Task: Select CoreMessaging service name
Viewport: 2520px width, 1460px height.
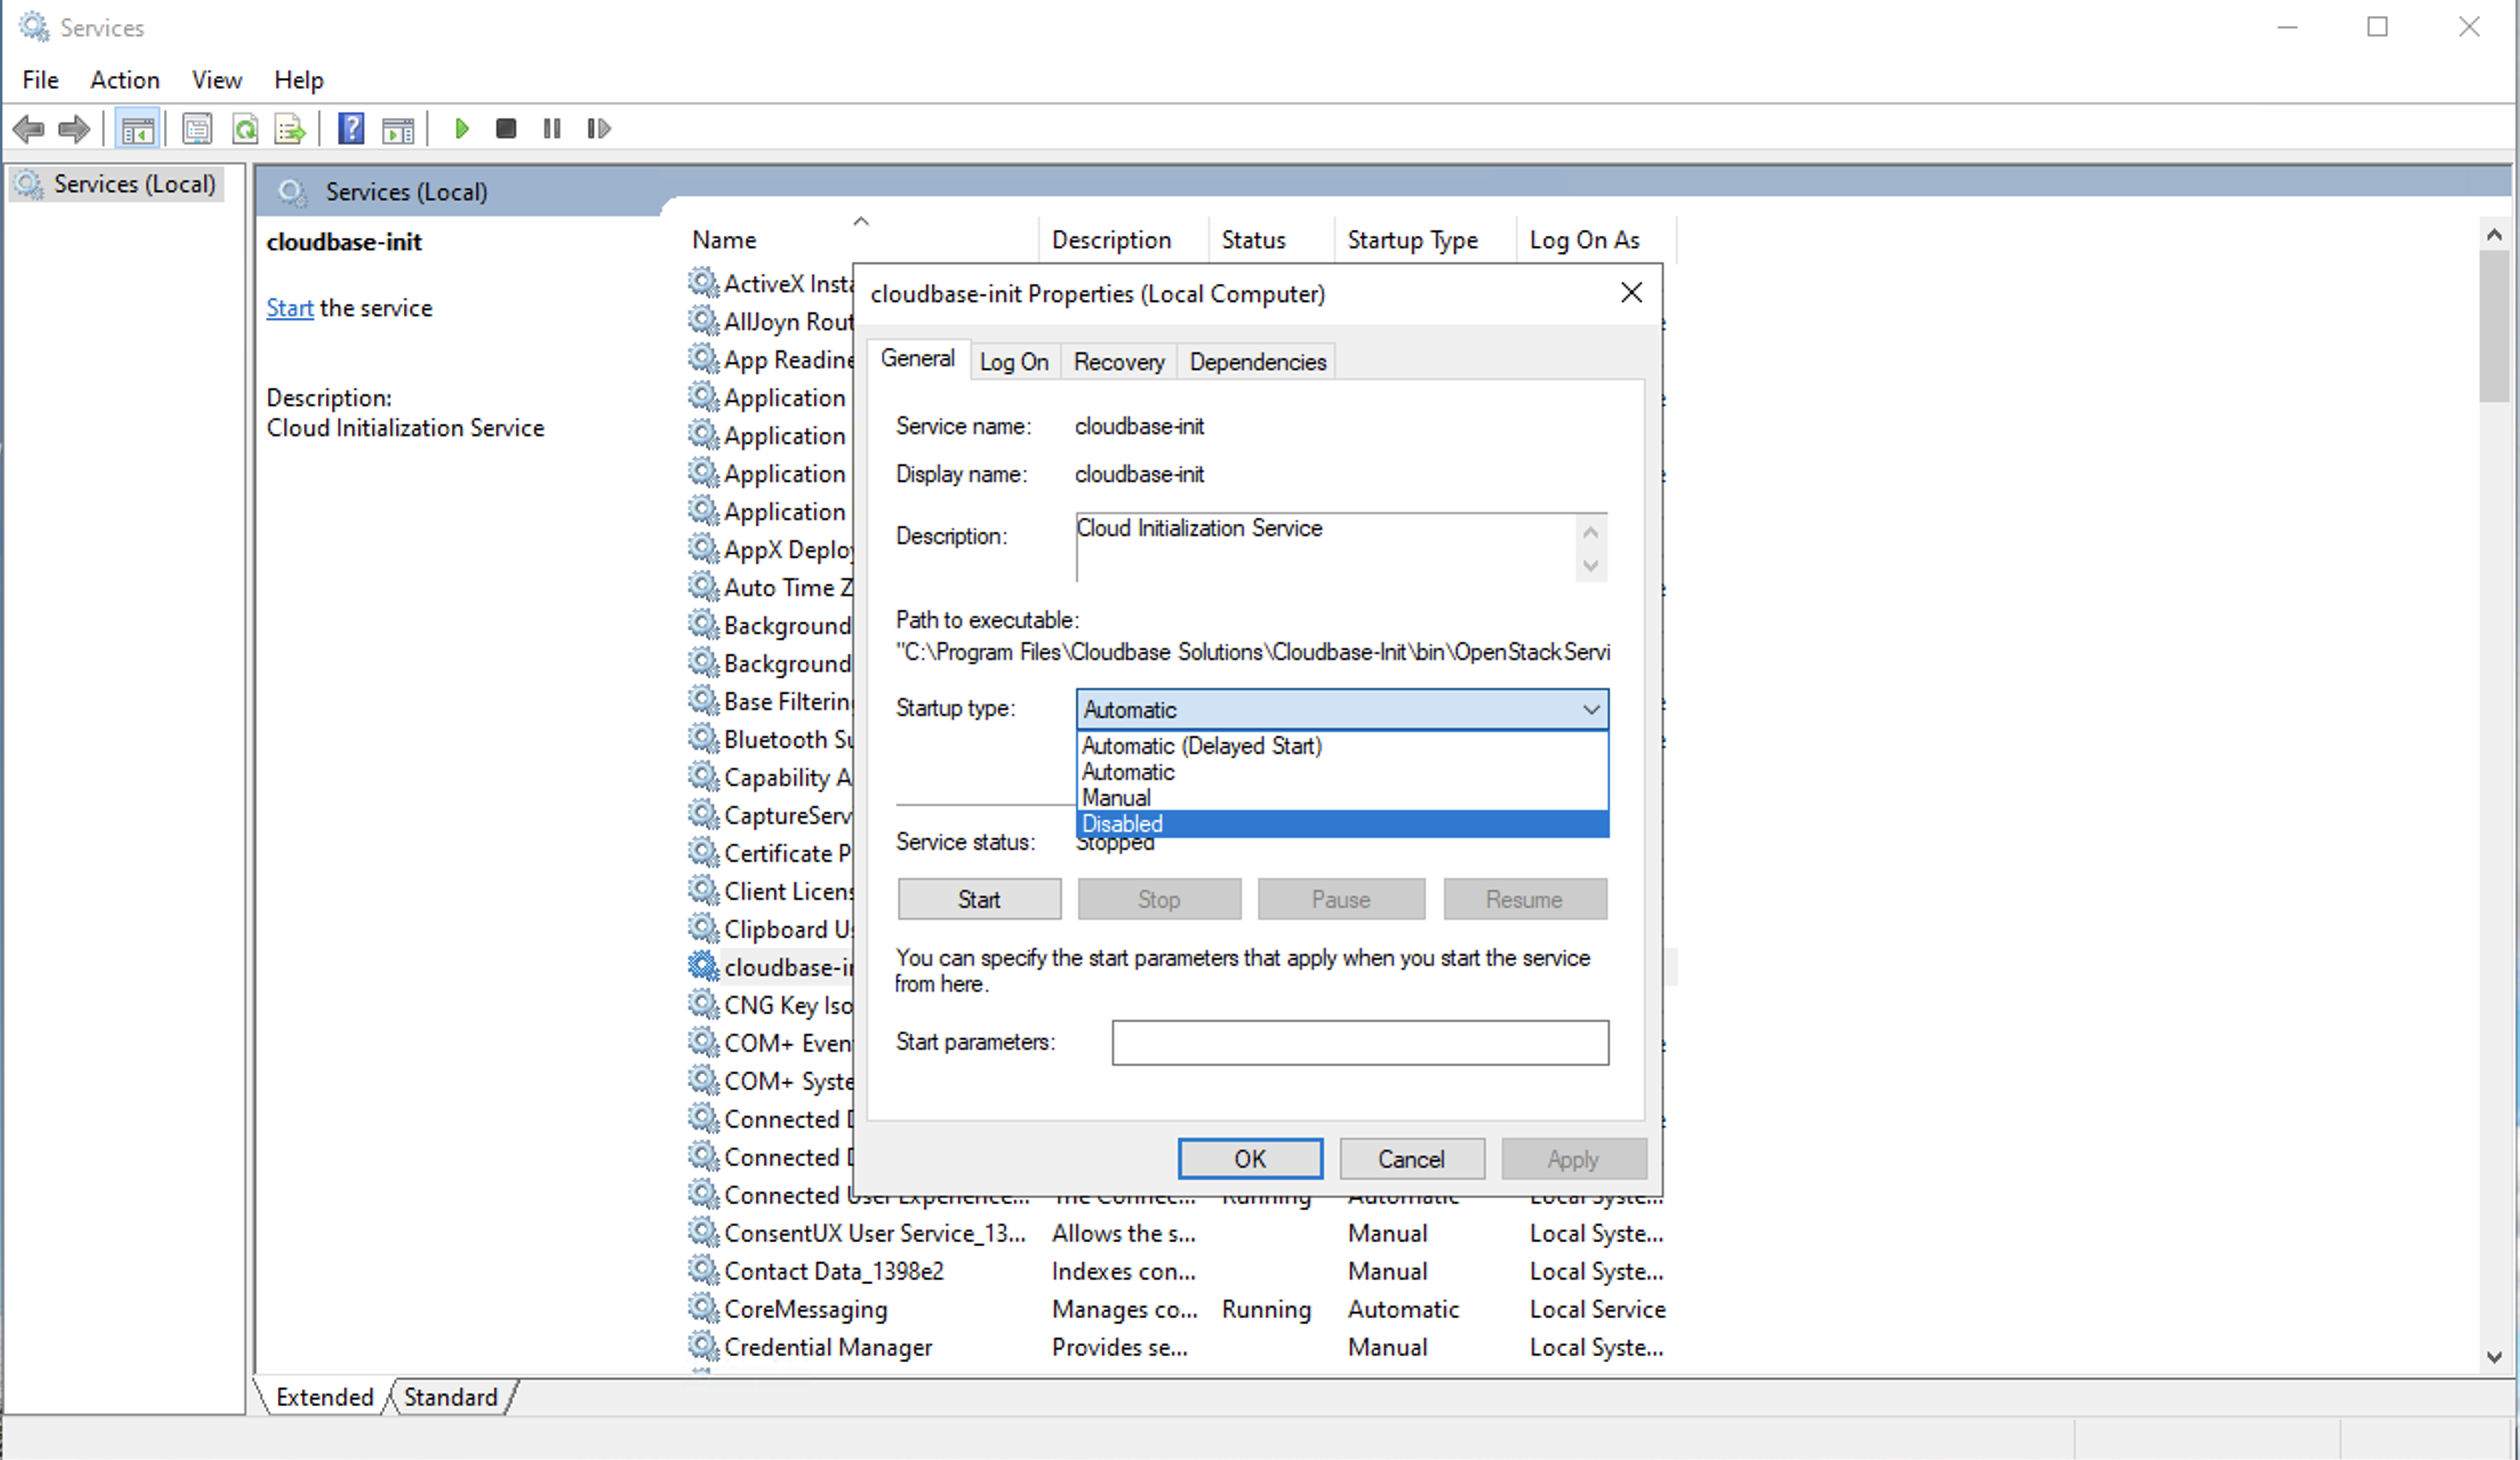Action: pos(806,1309)
